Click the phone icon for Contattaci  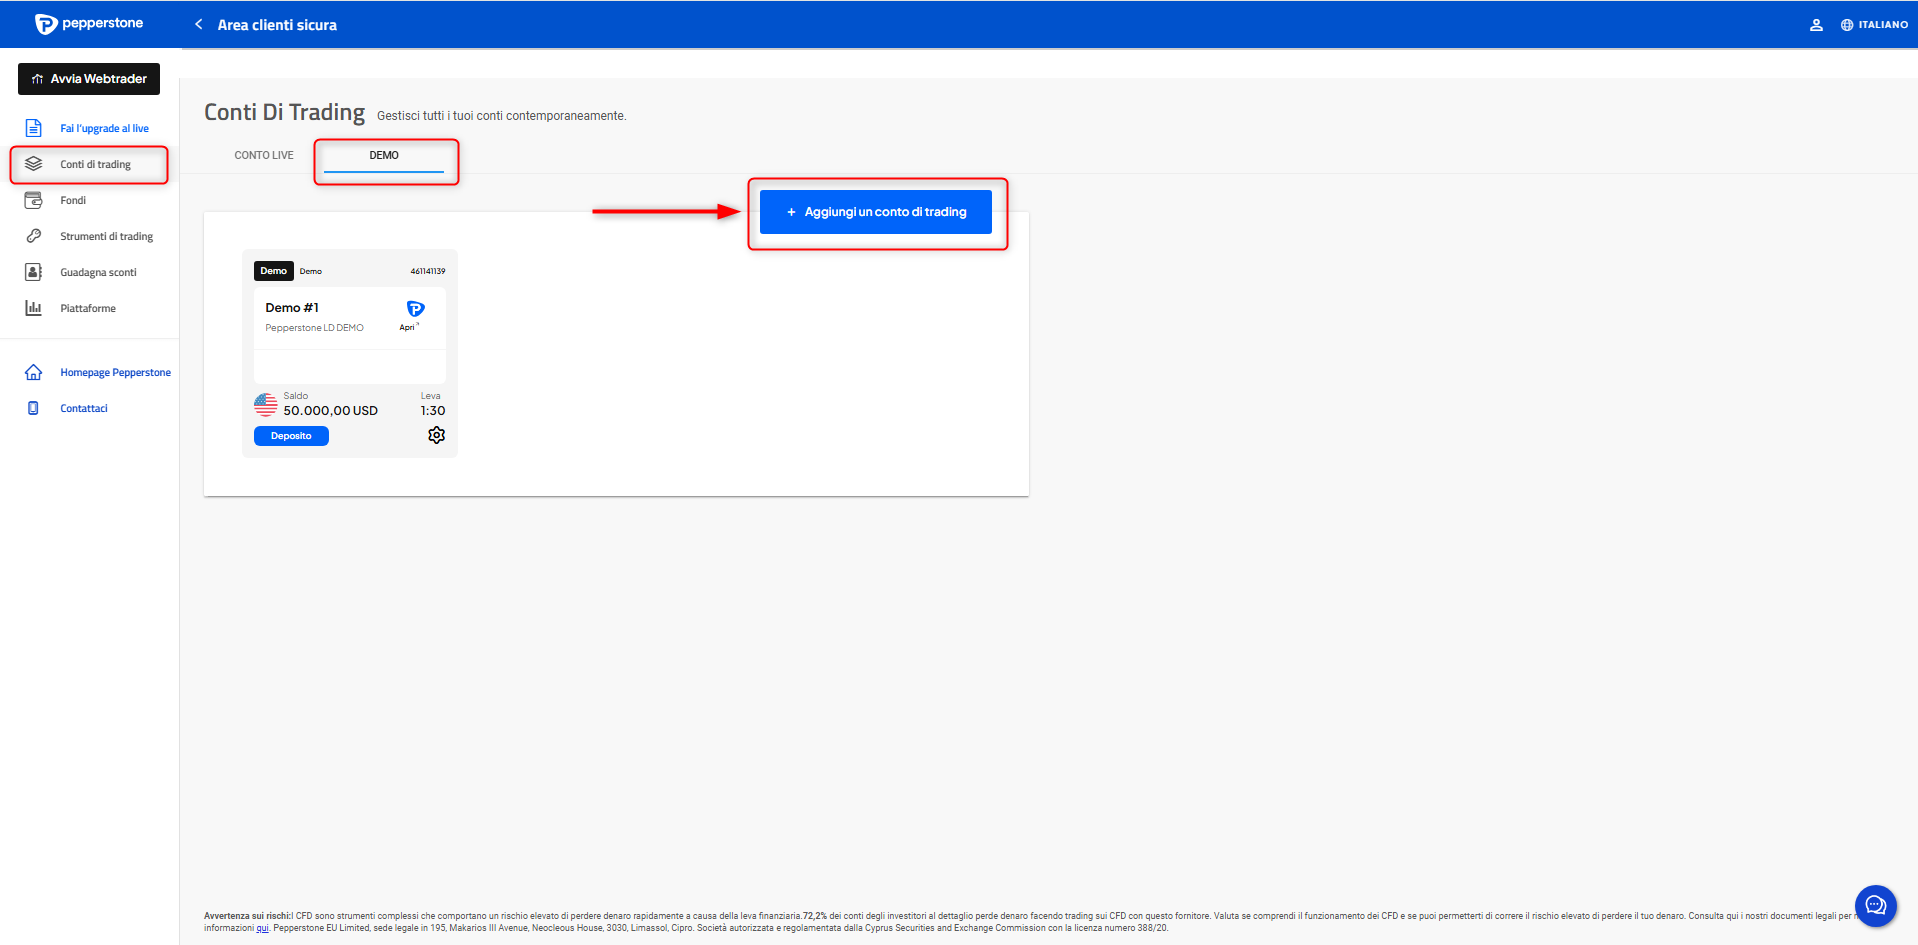pyautogui.click(x=33, y=408)
